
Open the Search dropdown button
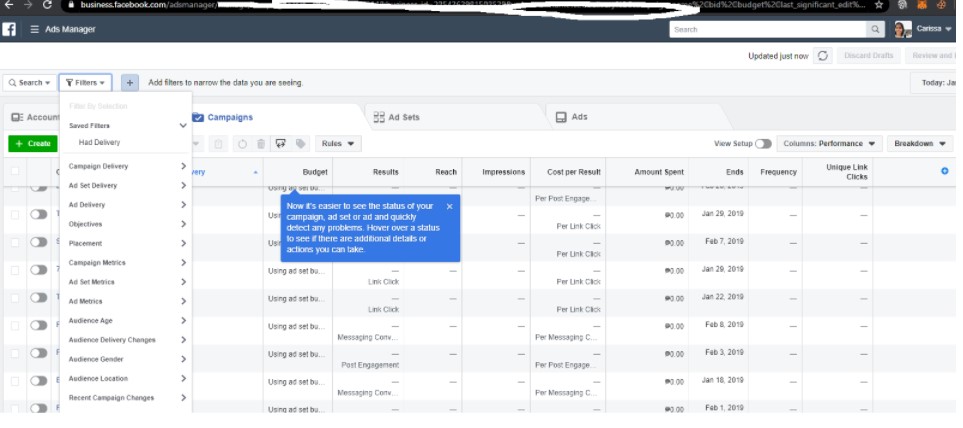29,82
